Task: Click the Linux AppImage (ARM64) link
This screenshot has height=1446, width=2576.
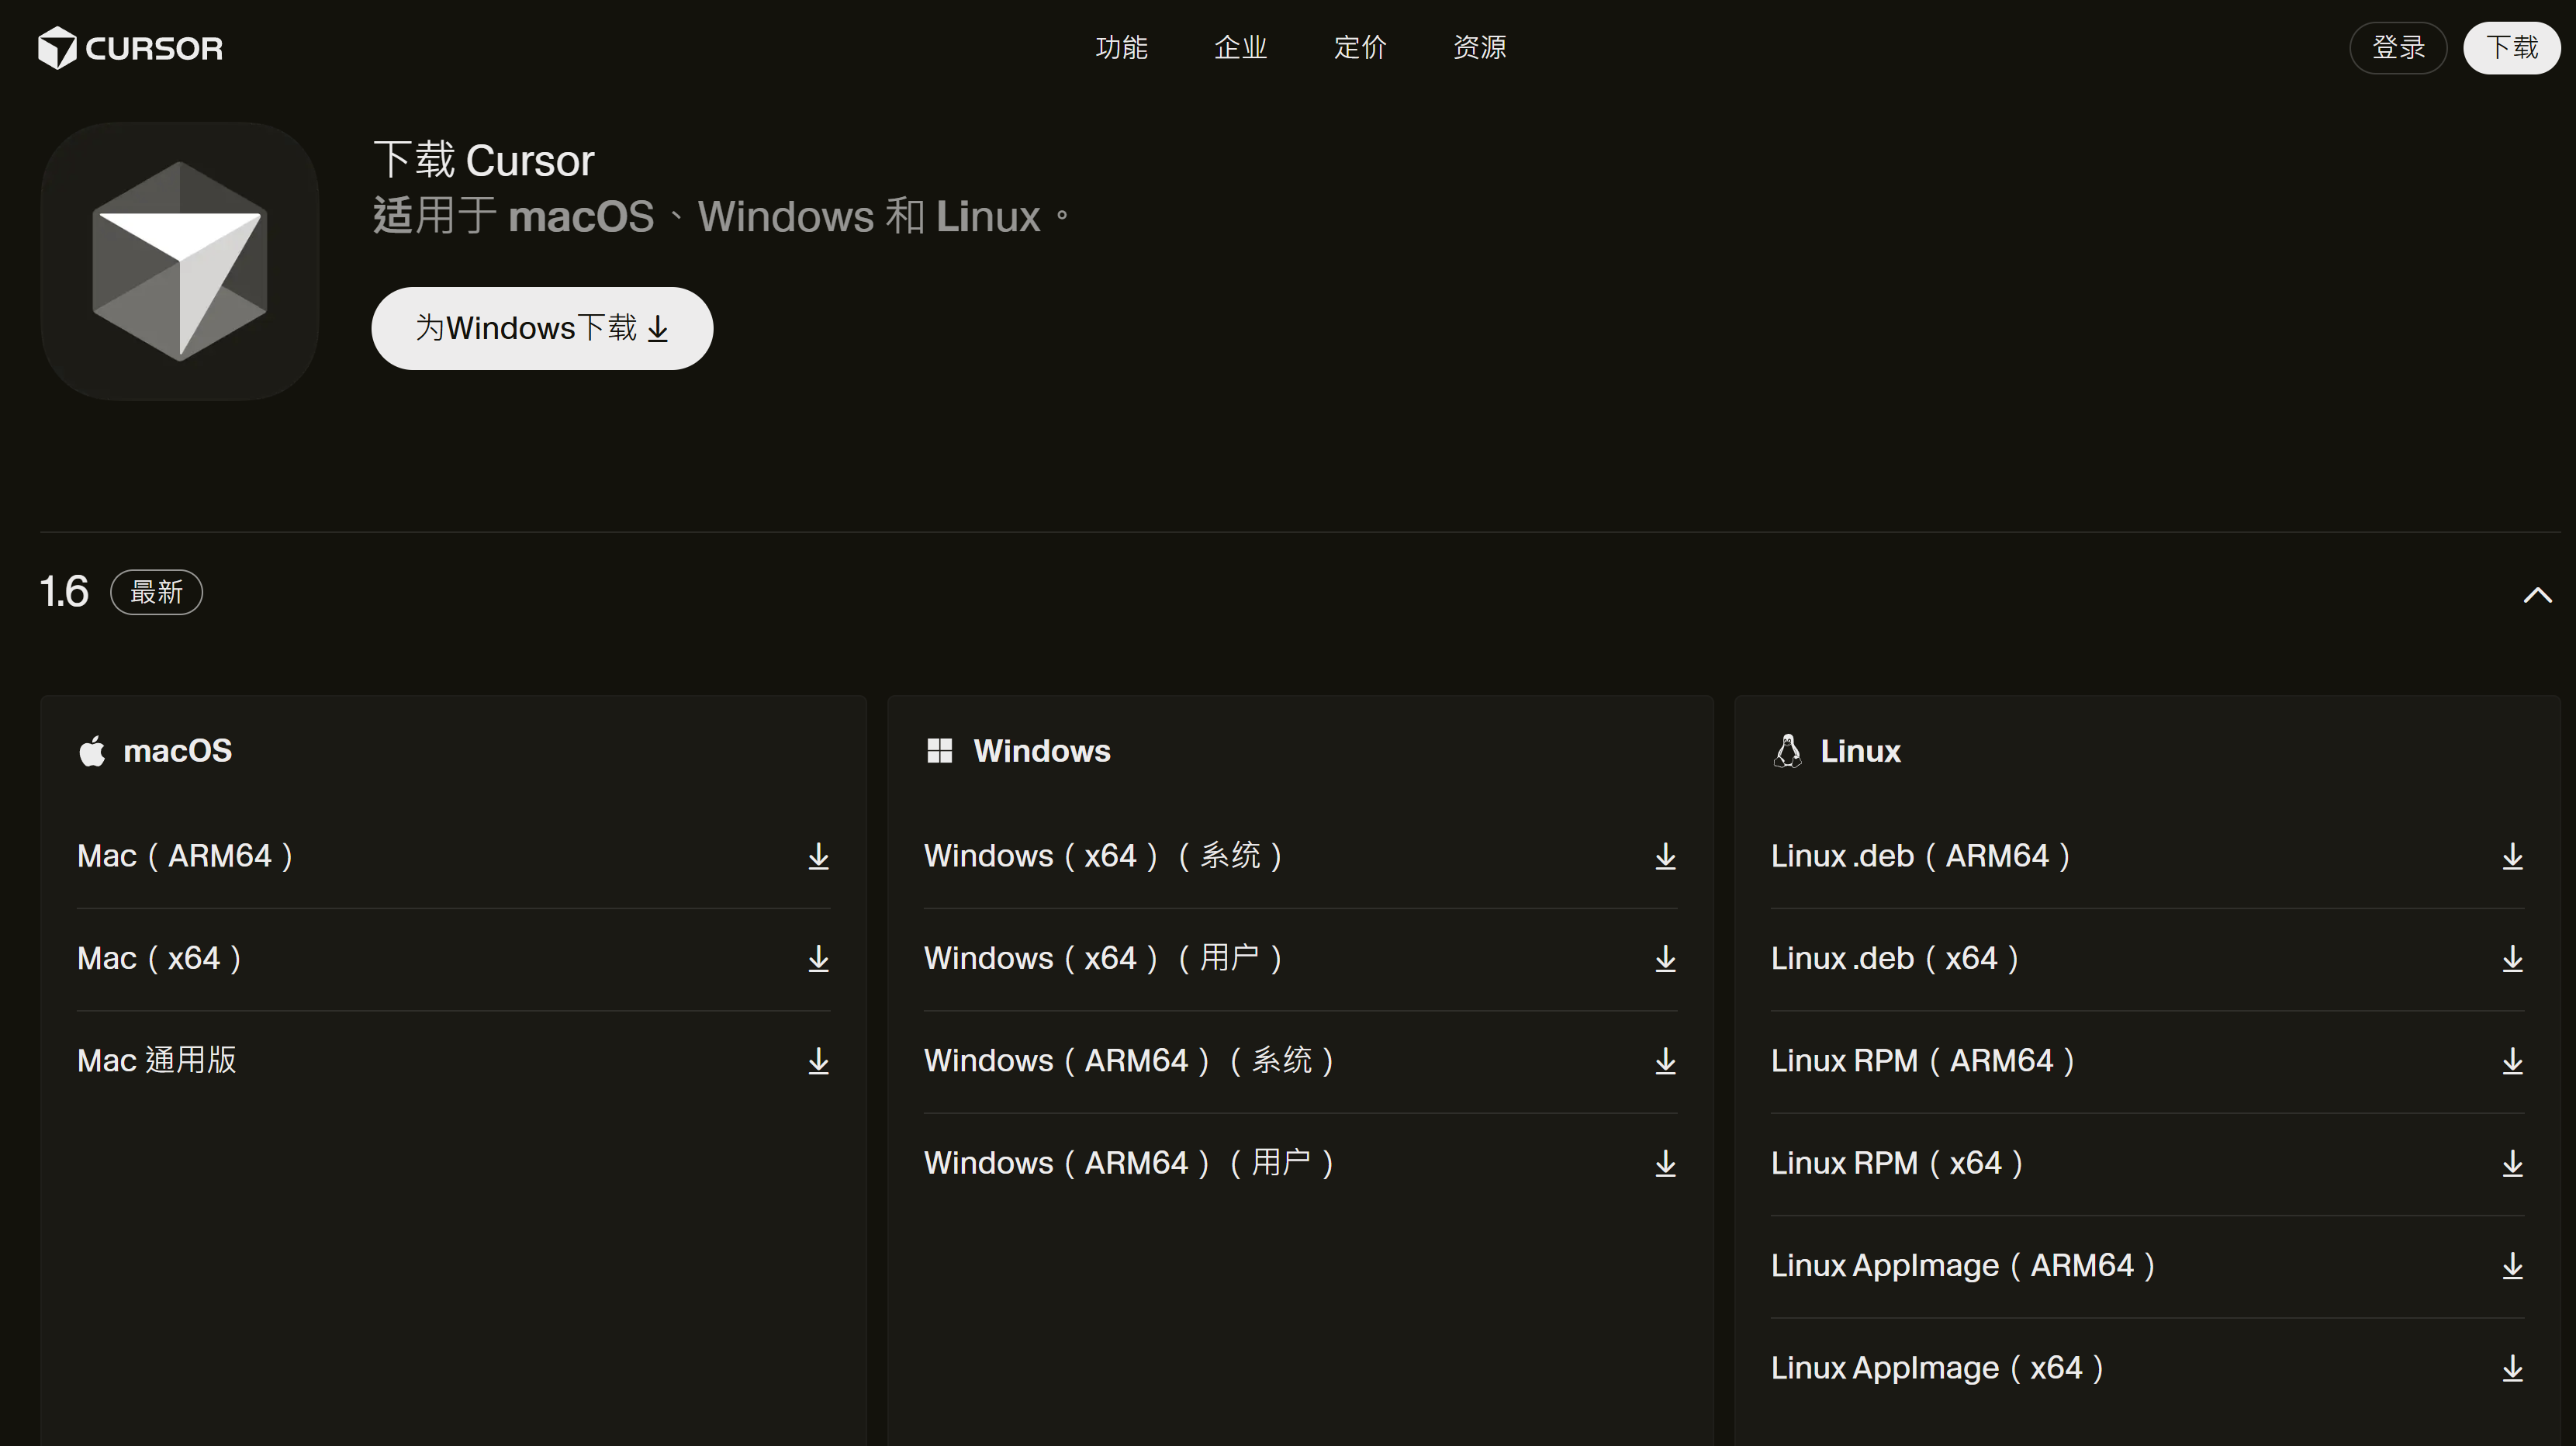Action: tap(2147, 1266)
